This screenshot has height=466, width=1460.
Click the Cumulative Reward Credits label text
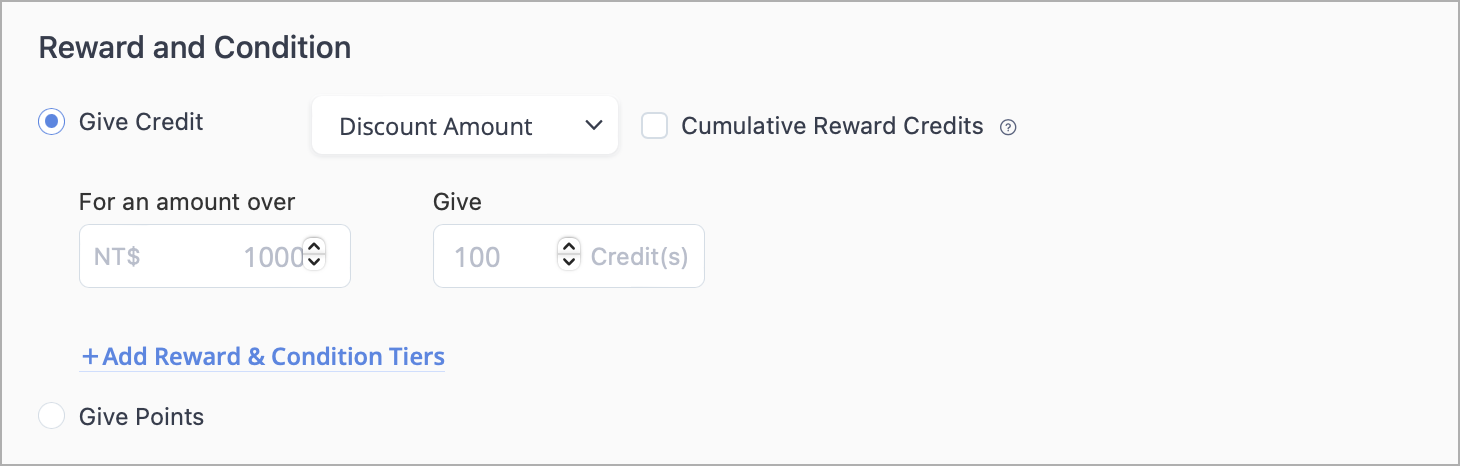pyautogui.click(x=832, y=126)
